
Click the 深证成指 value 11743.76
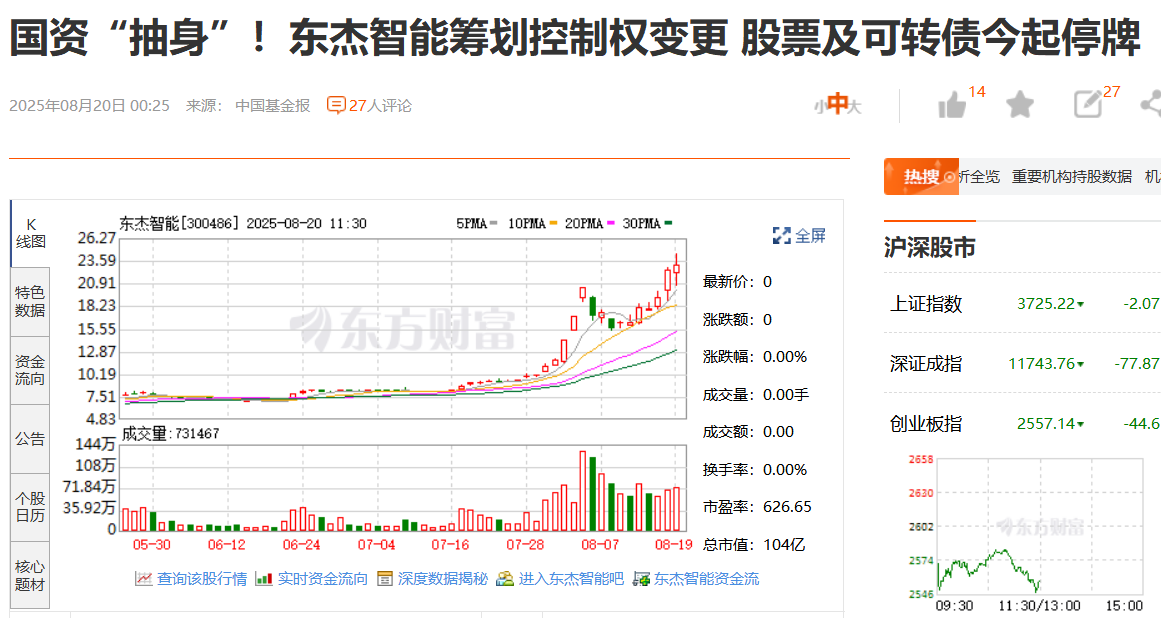pos(1041,363)
